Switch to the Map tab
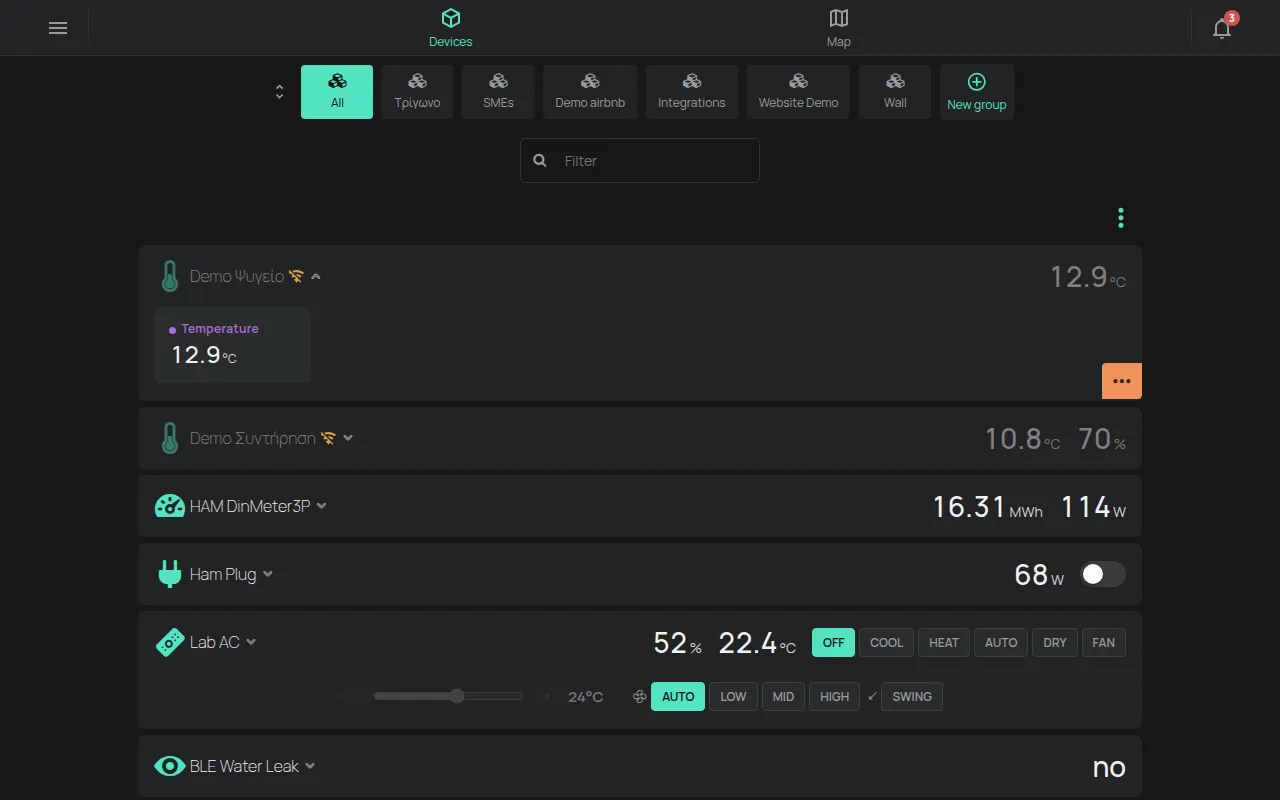Screen dimensions: 1280x800 point(839,28)
